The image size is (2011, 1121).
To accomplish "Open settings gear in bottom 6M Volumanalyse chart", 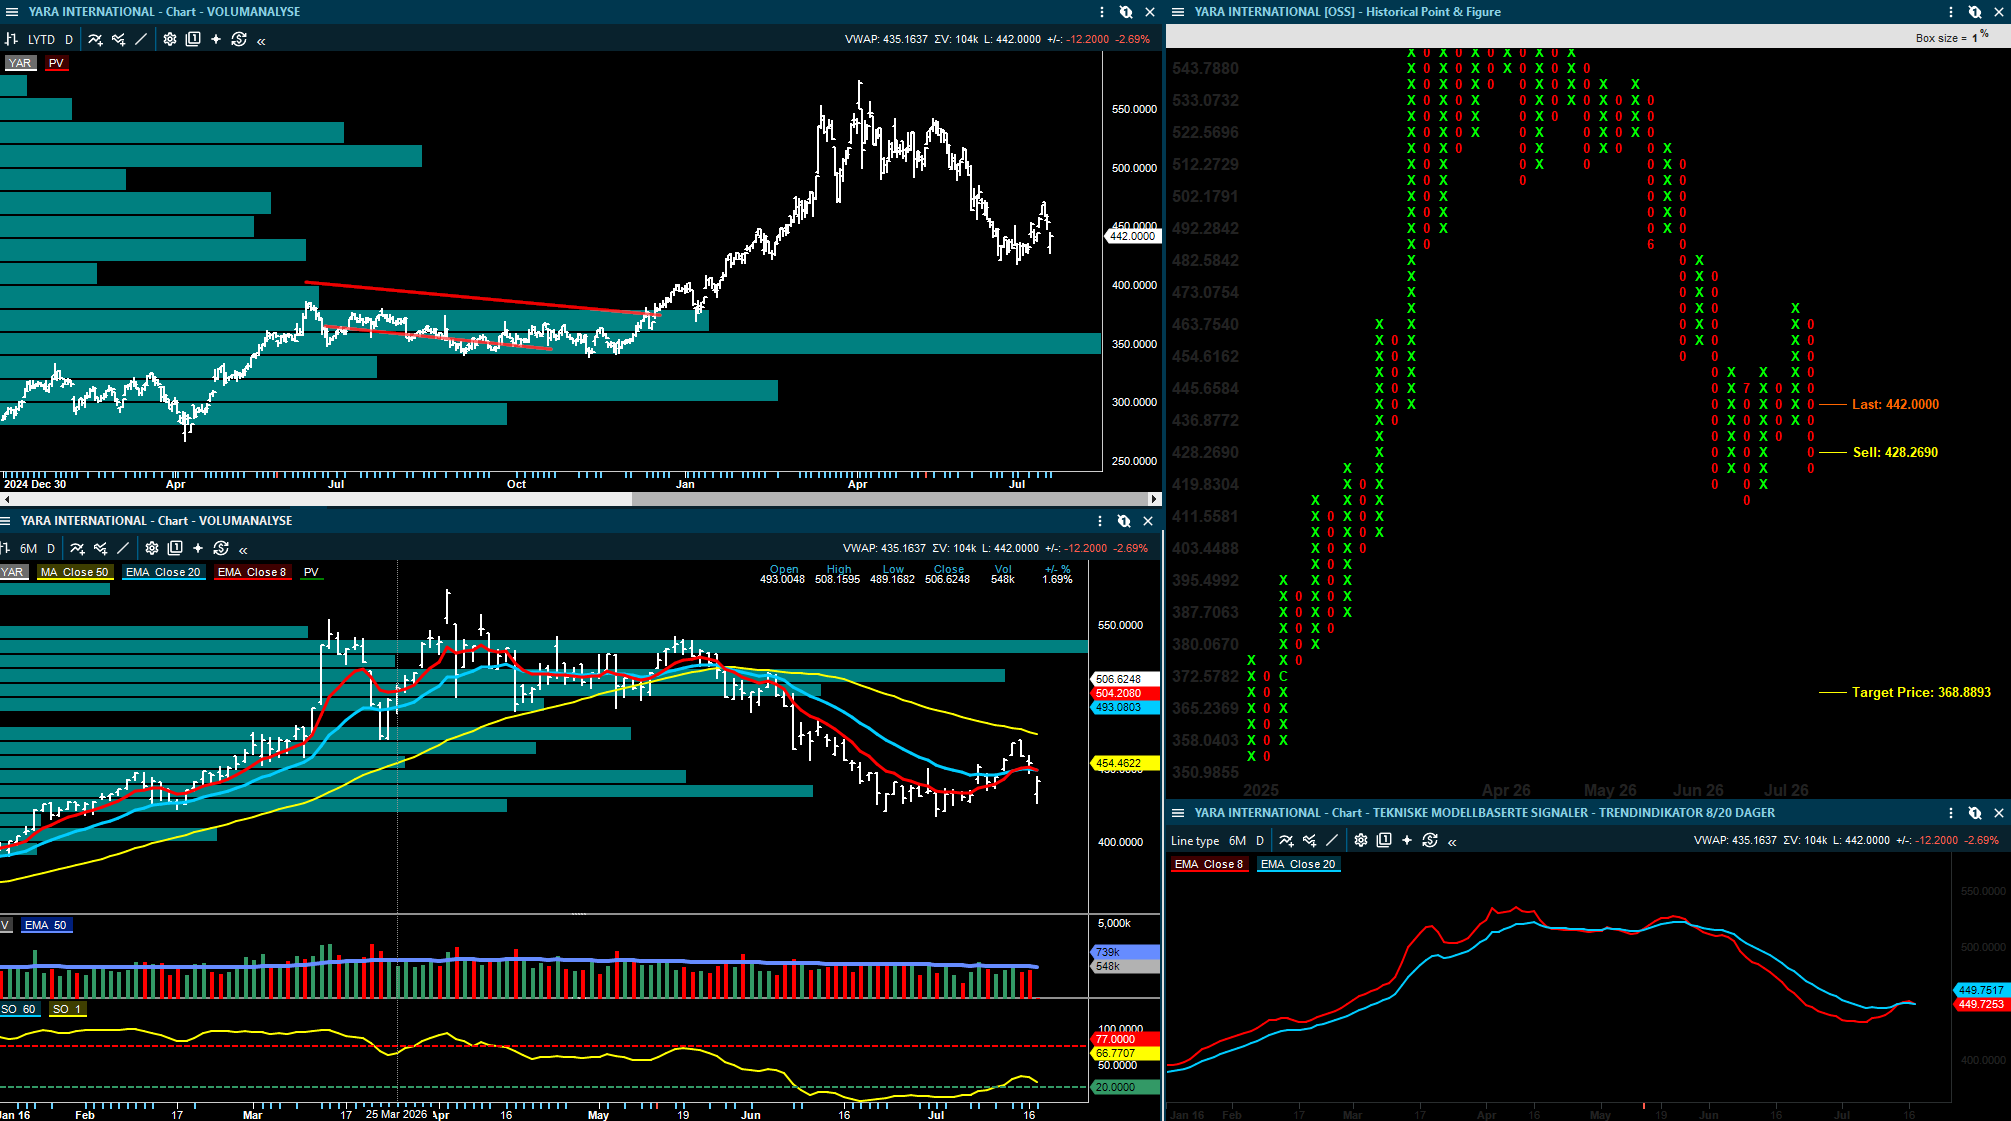I will [152, 548].
